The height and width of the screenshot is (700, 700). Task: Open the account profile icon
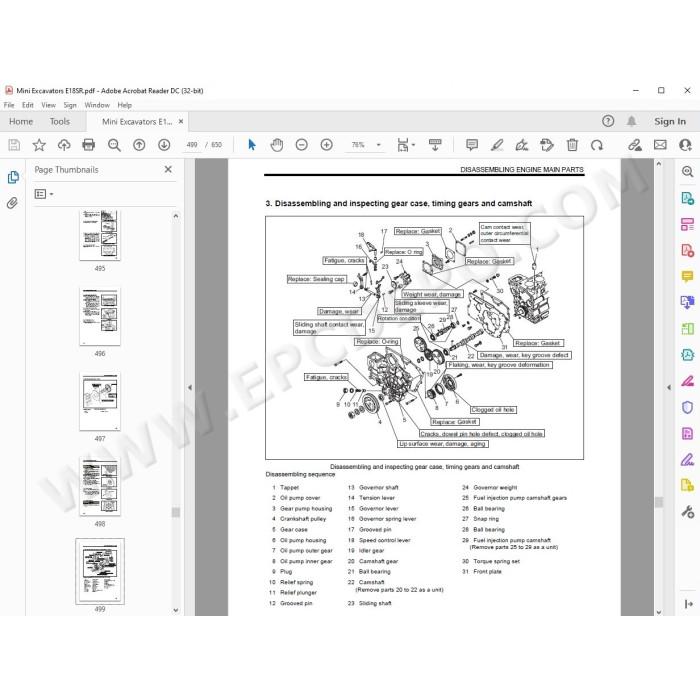pyautogui.click(x=685, y=145)
